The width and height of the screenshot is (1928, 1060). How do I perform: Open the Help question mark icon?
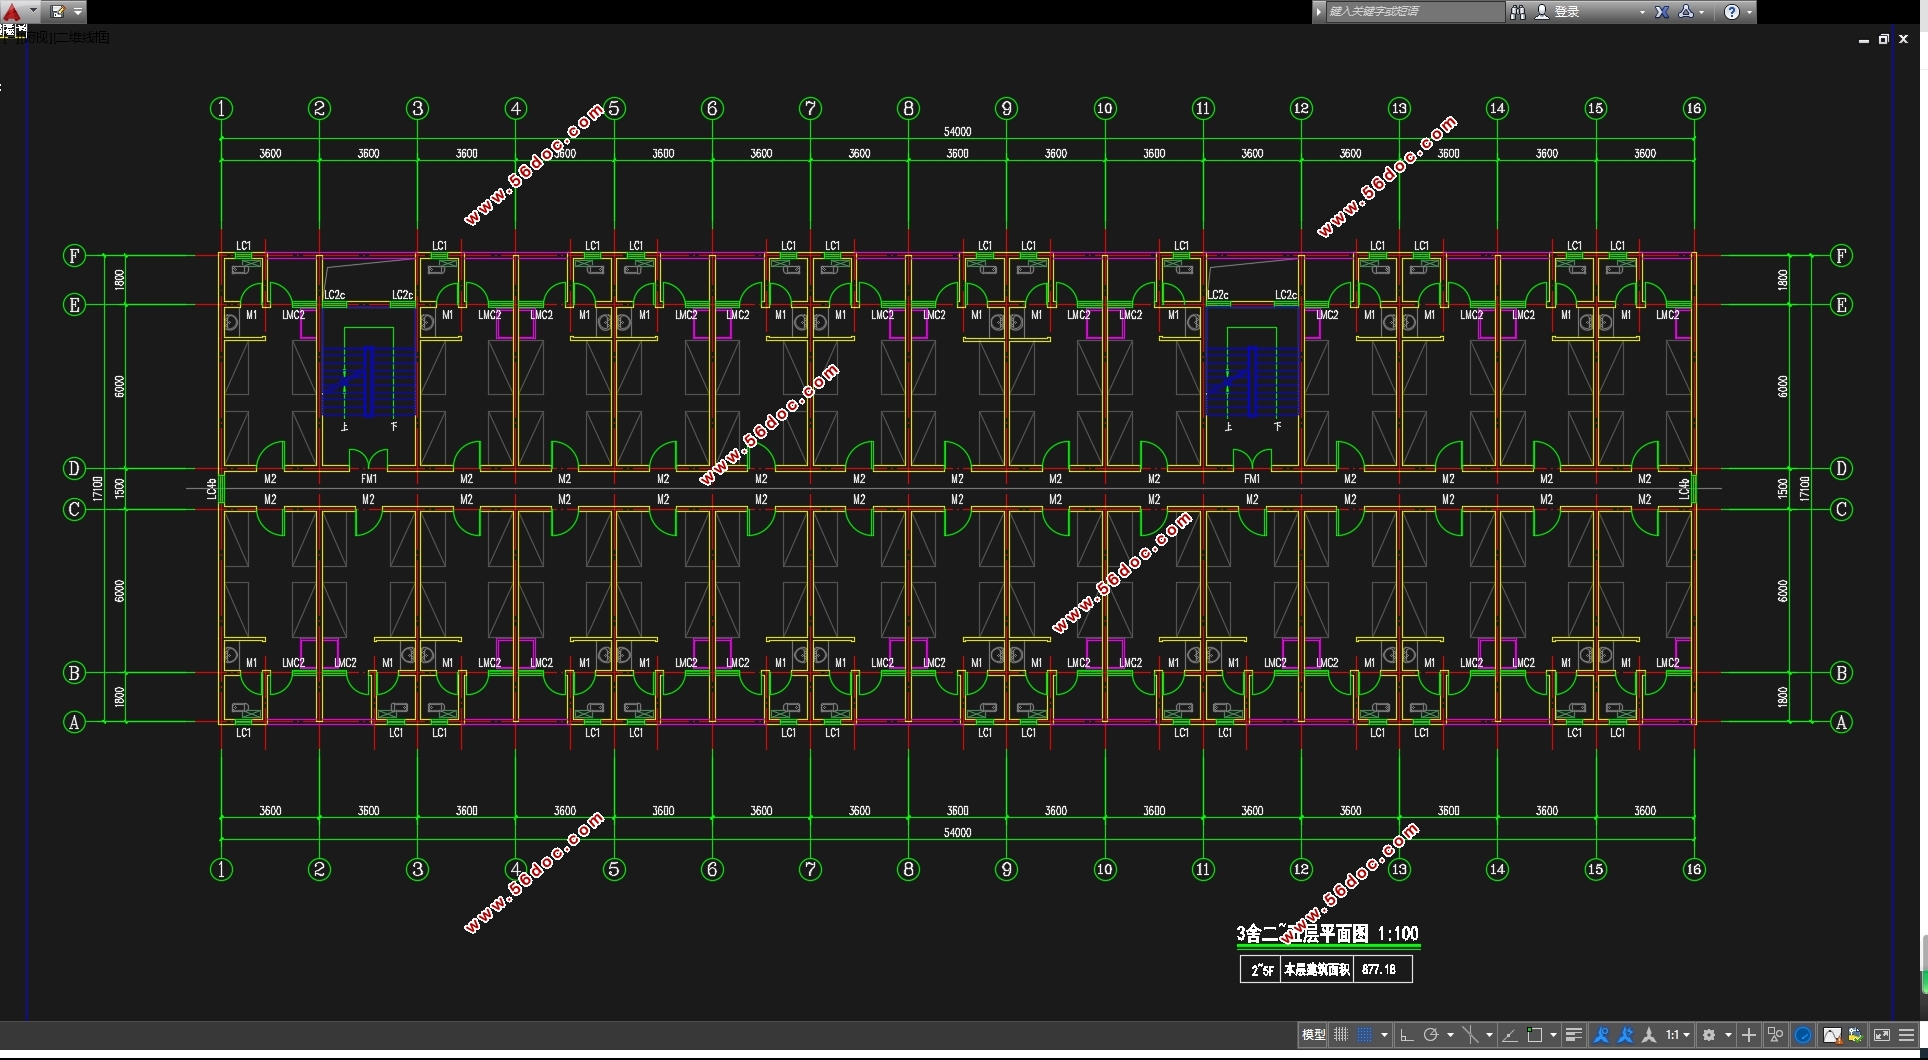click(1732, 11)
